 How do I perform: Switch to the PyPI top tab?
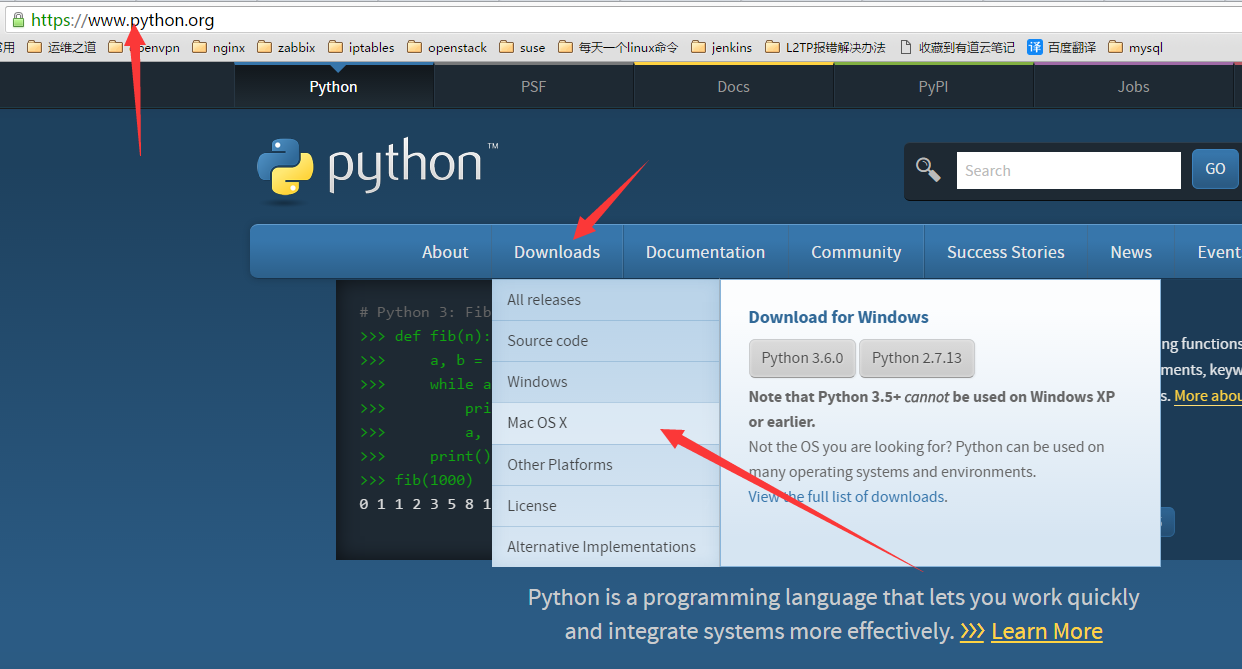coord(933,87)
